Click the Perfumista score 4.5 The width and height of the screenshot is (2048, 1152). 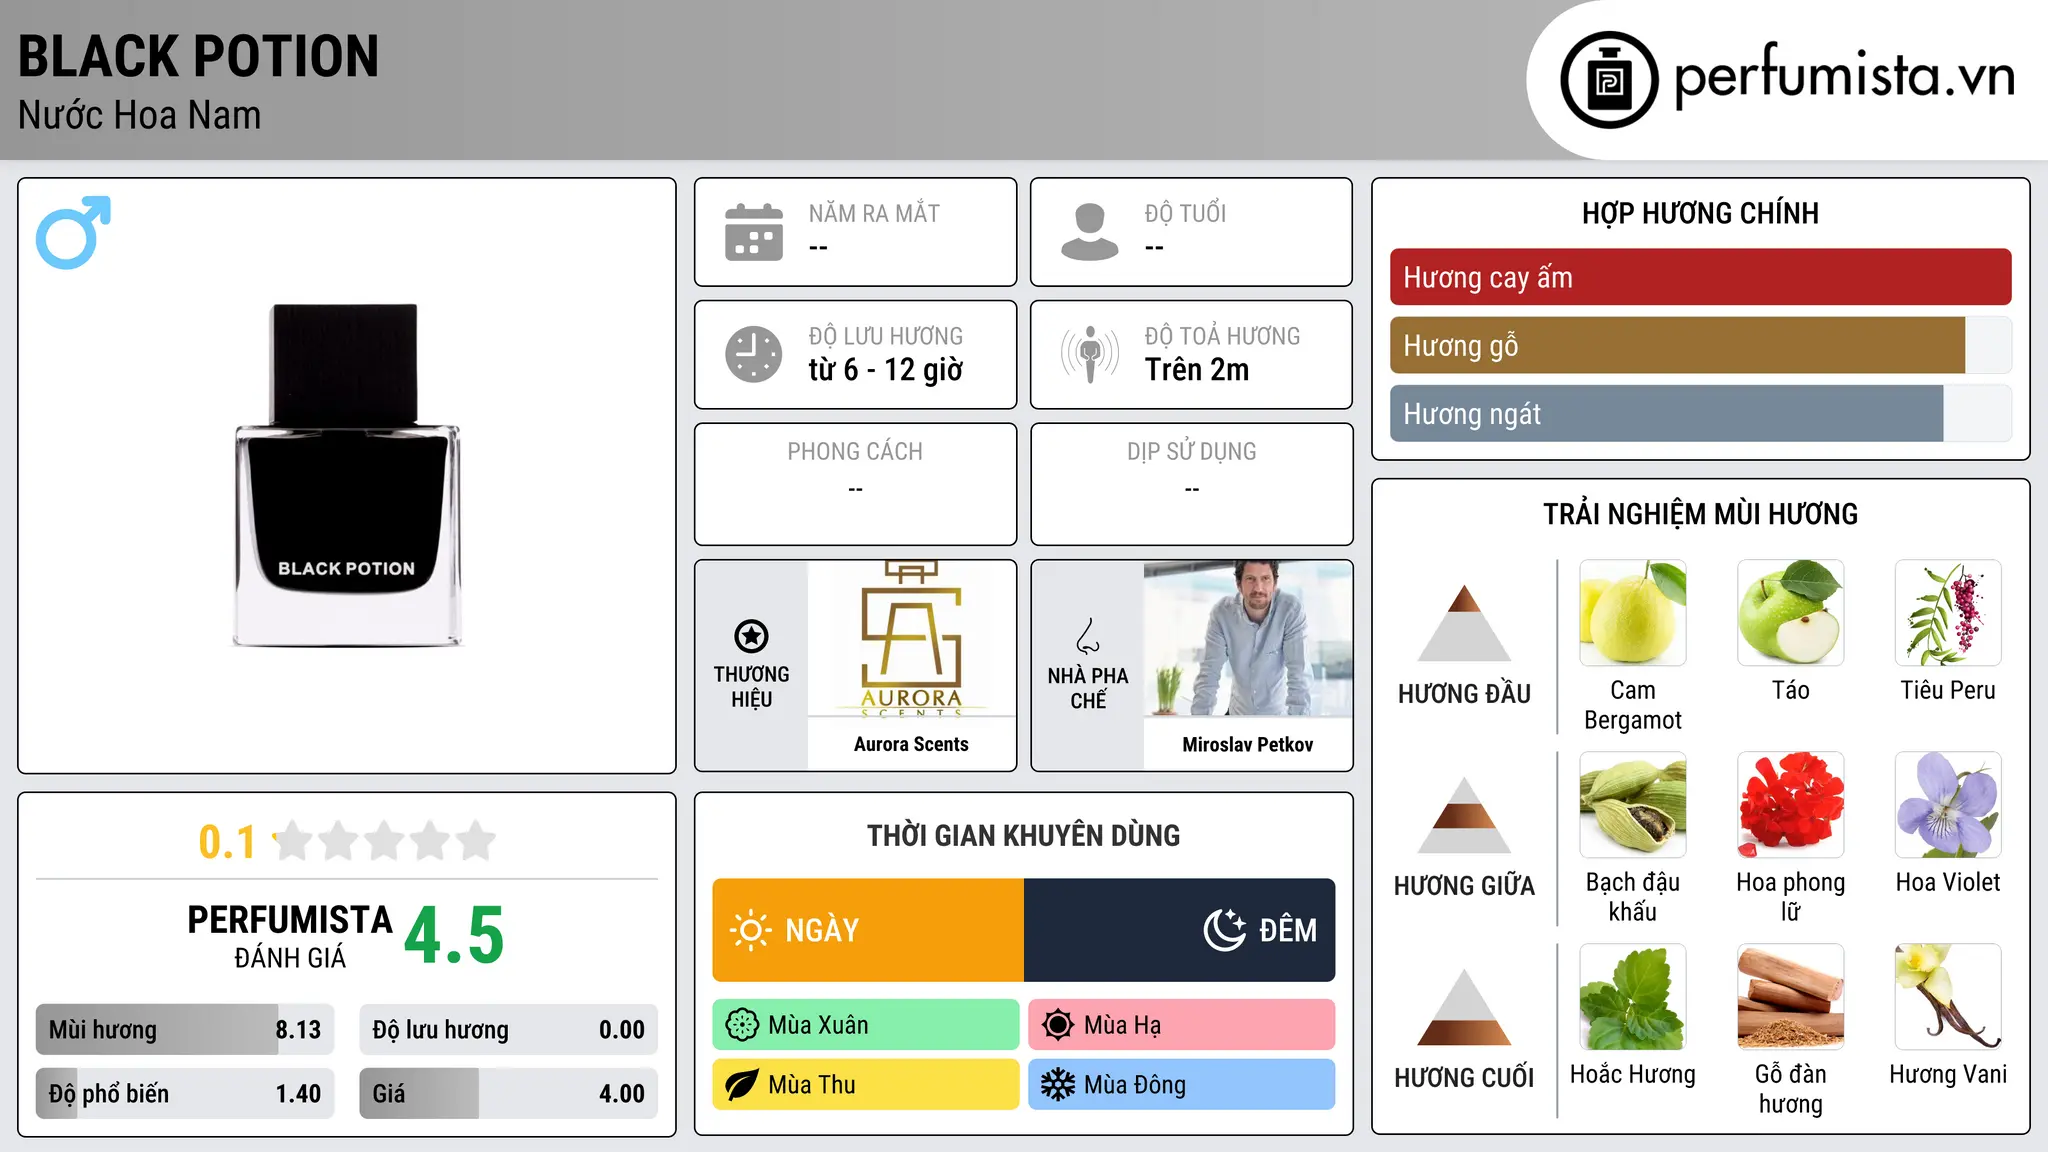click(x=454, y=935)
